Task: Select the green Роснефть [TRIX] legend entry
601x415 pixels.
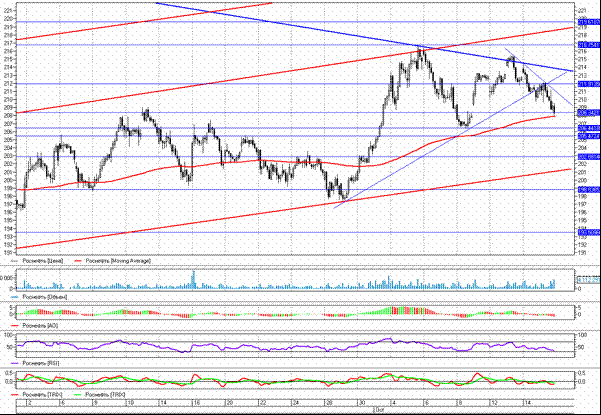Action: (110, 395)
